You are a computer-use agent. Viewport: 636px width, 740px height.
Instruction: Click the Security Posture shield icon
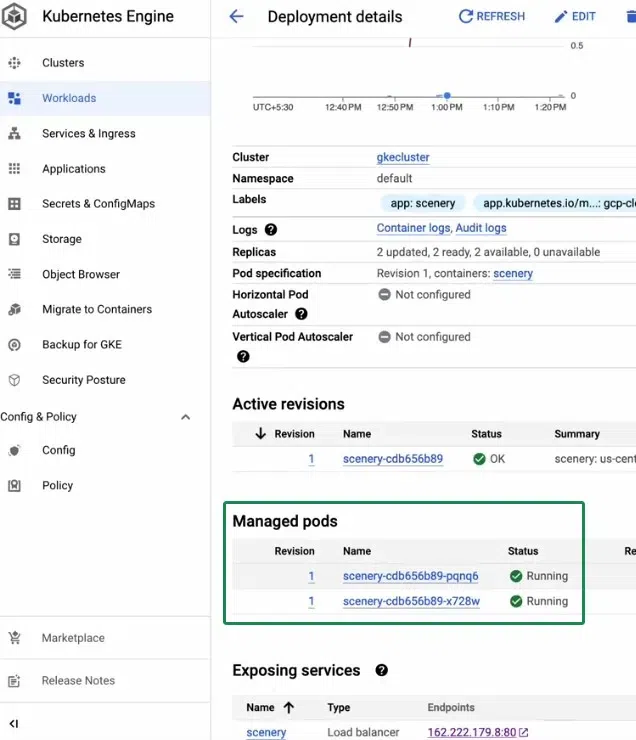(14, 380)
